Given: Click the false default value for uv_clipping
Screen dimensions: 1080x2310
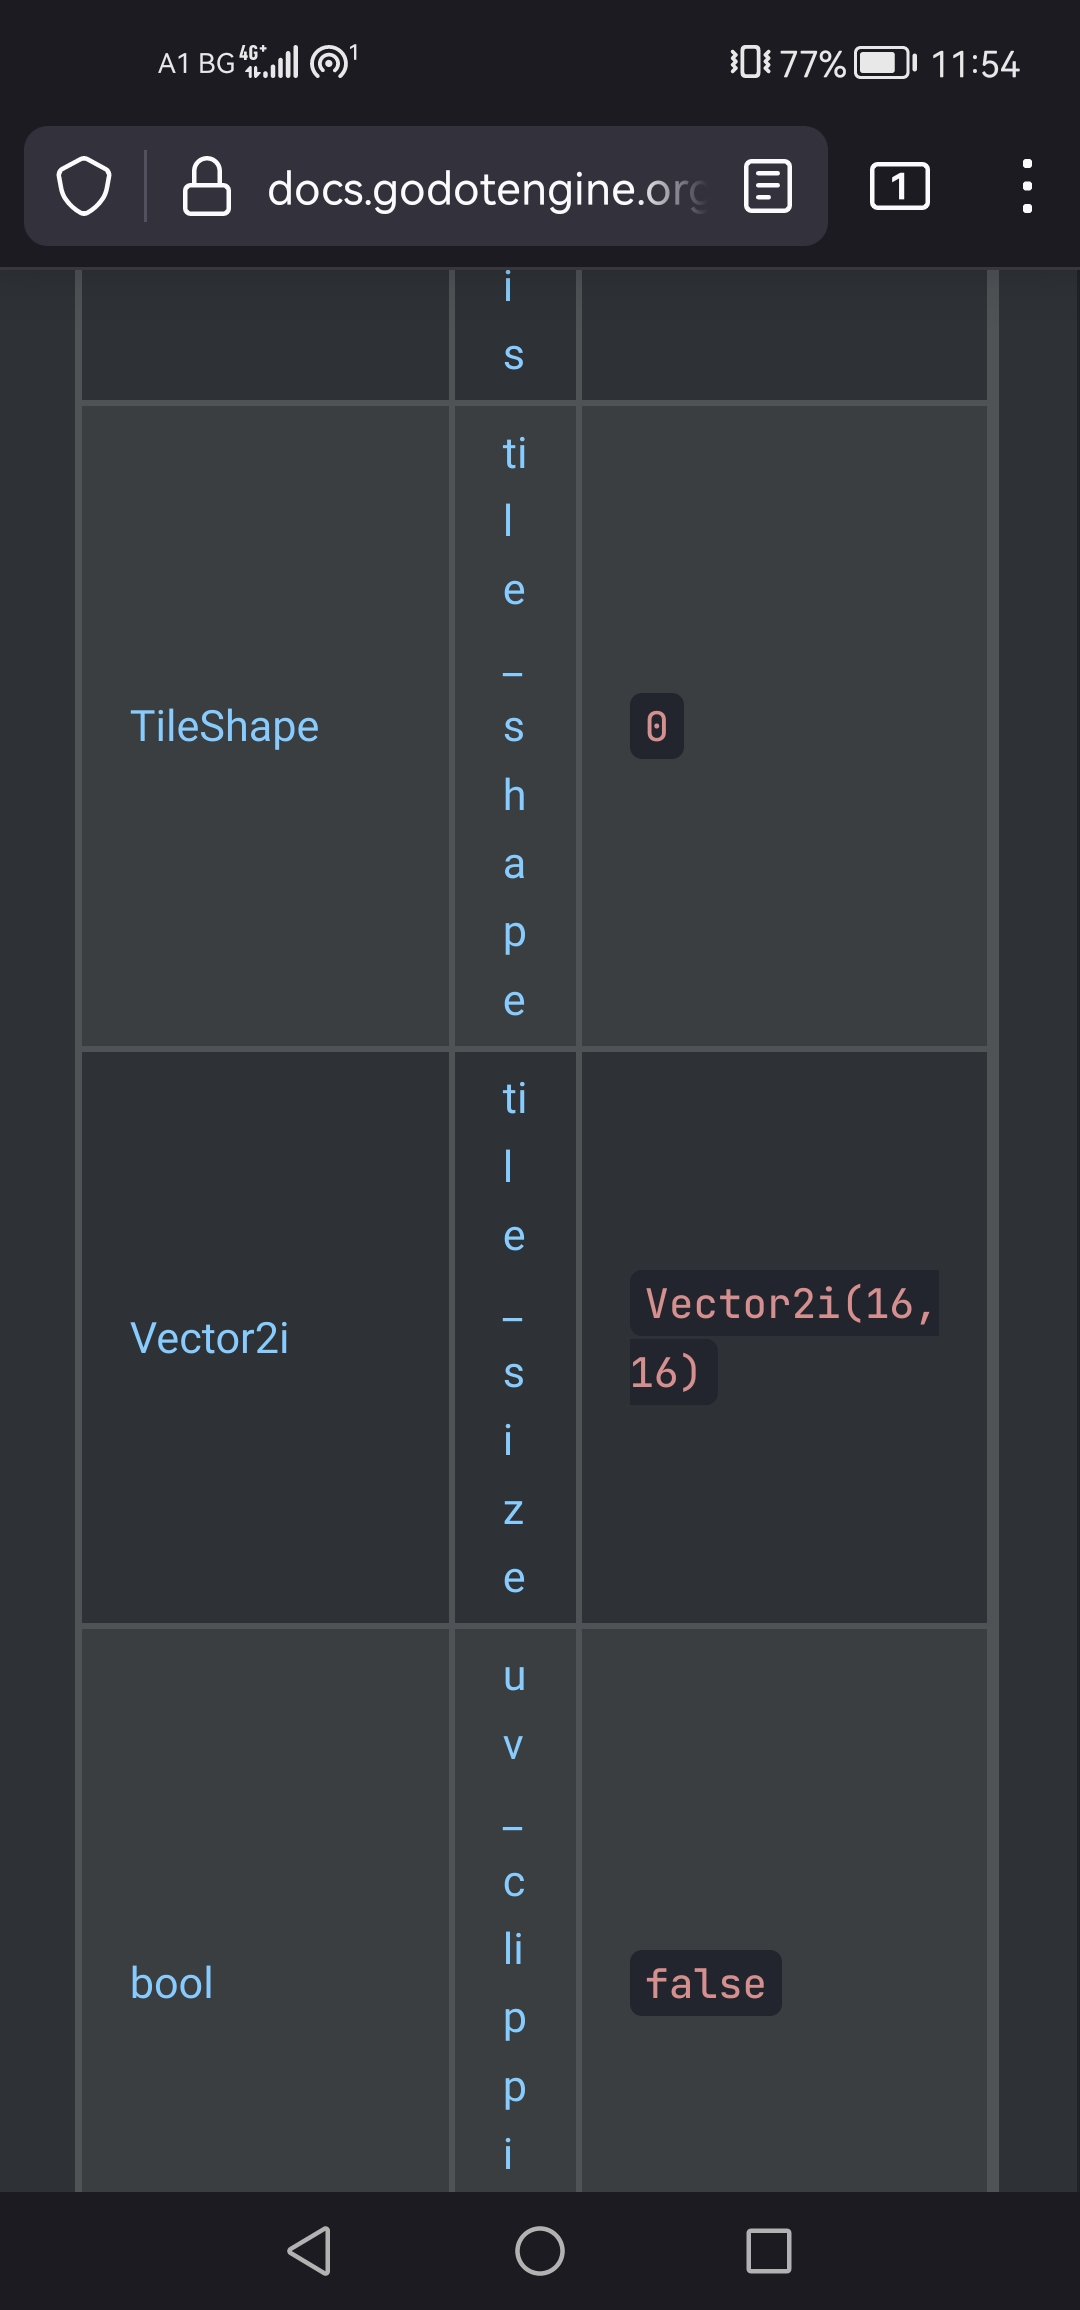Looking at the screenshot, I should click(x=706, y=1984).
